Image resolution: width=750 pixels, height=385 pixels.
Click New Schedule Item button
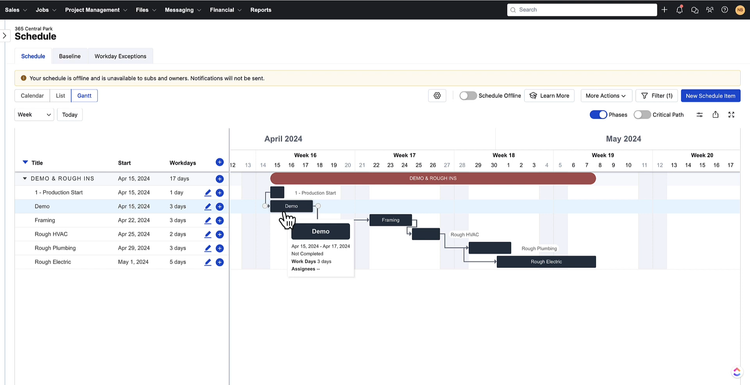tap(710, 96)
